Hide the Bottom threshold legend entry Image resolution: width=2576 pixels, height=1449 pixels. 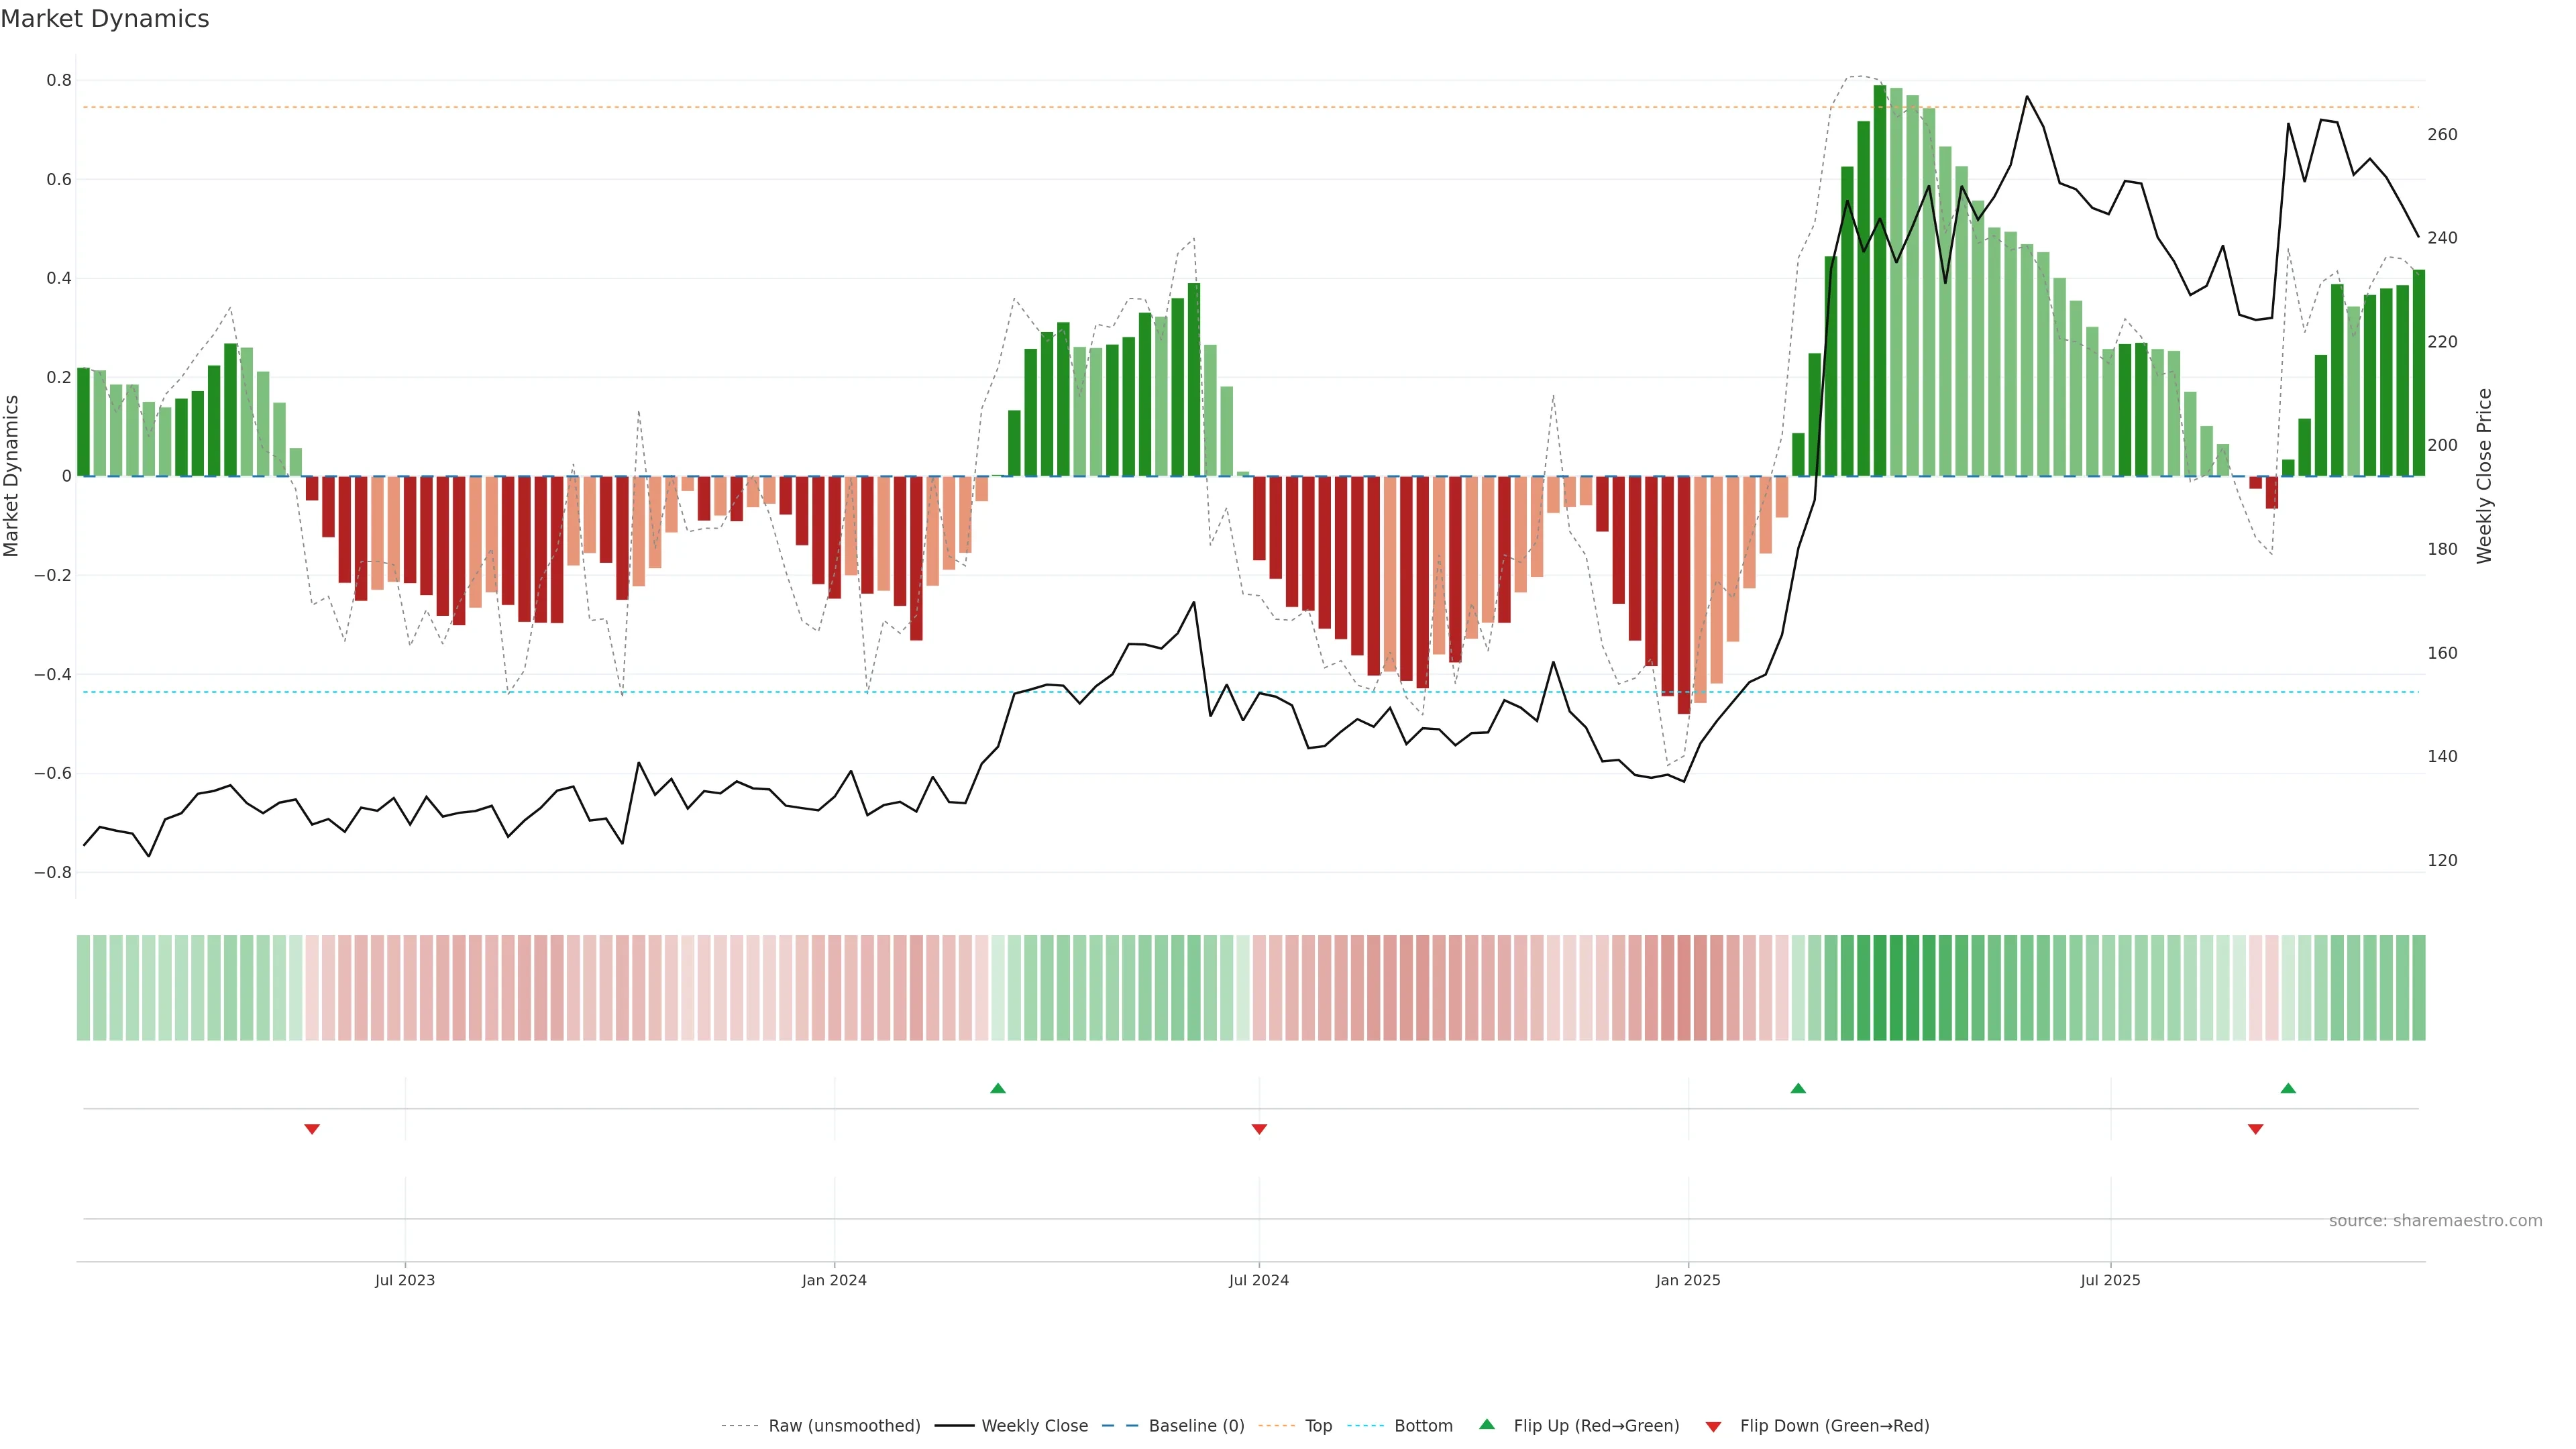tap(1423, 1426)
